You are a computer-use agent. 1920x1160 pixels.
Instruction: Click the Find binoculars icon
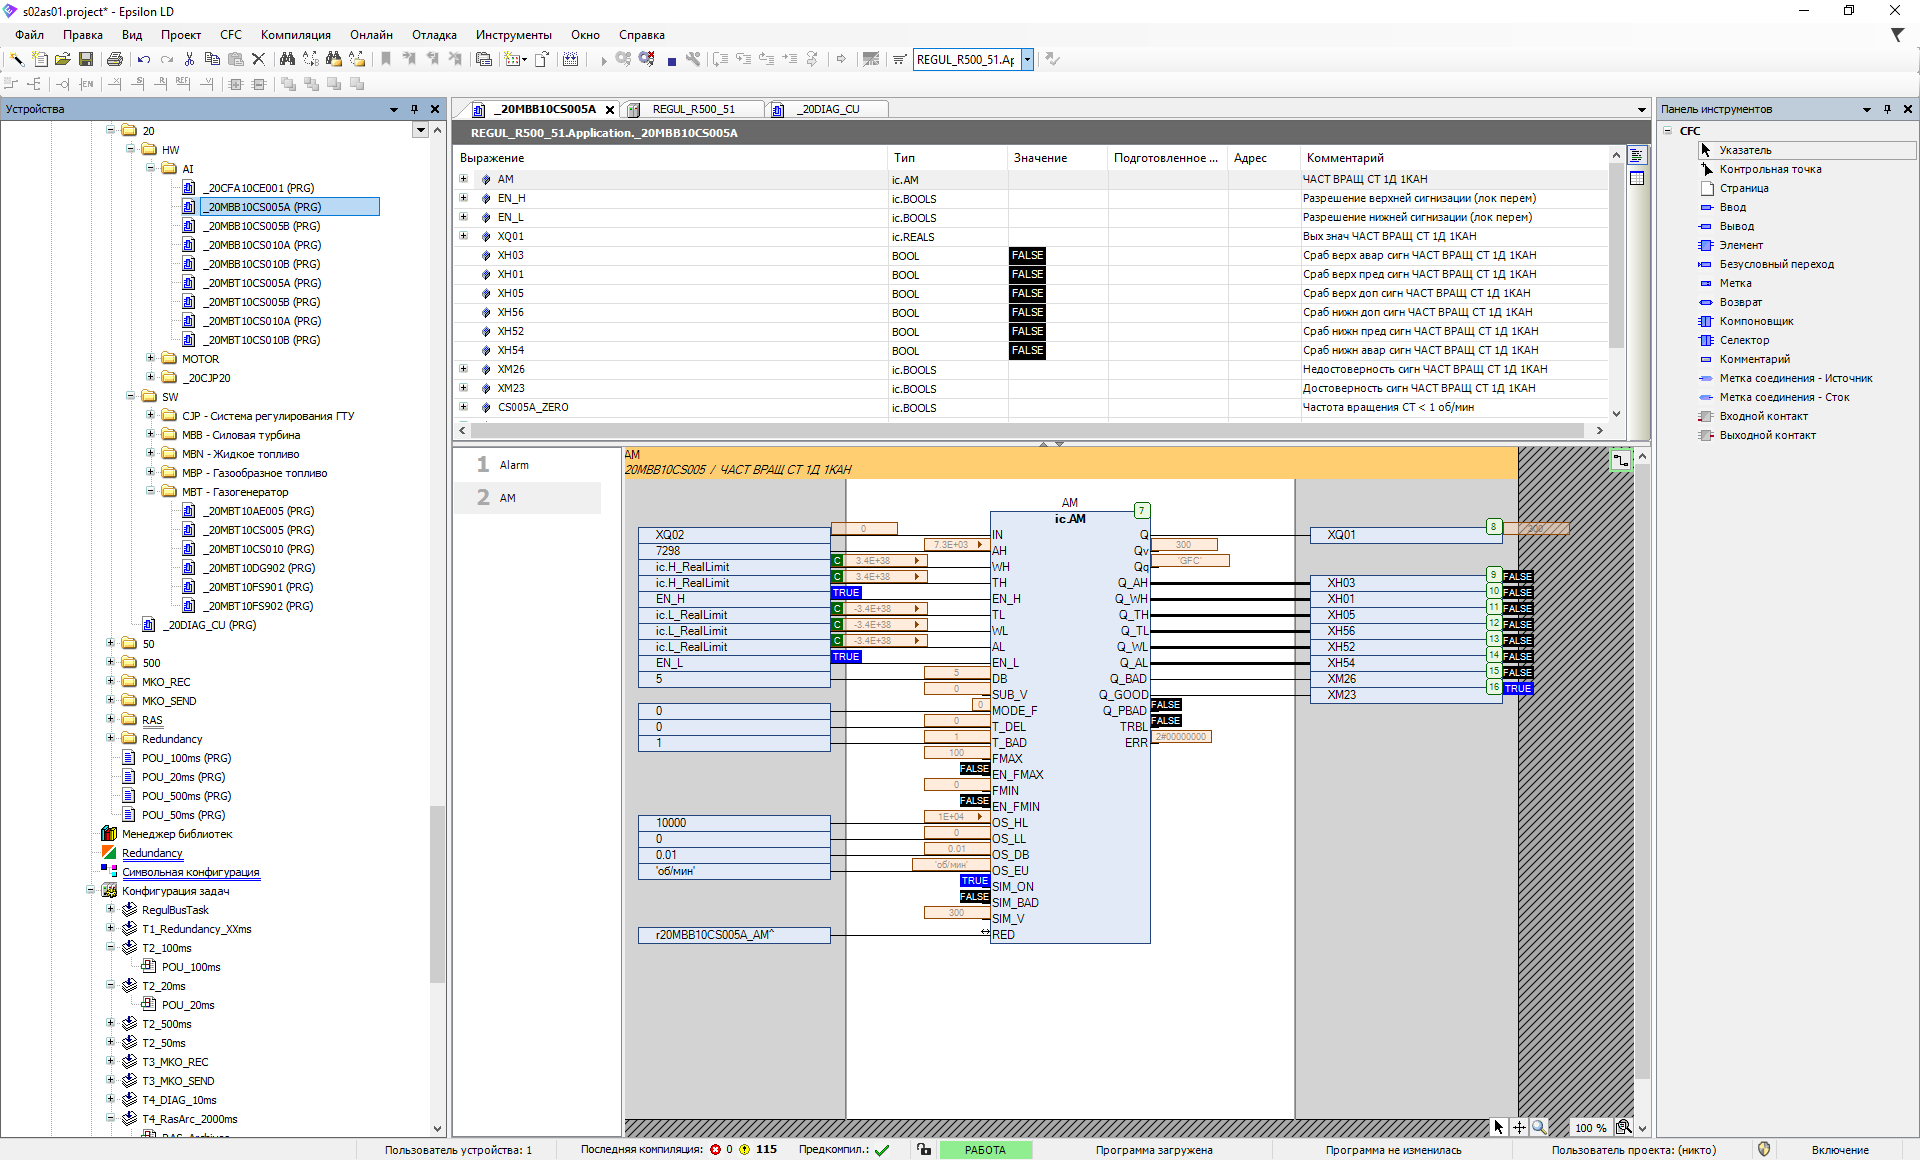tap(287, 60)
